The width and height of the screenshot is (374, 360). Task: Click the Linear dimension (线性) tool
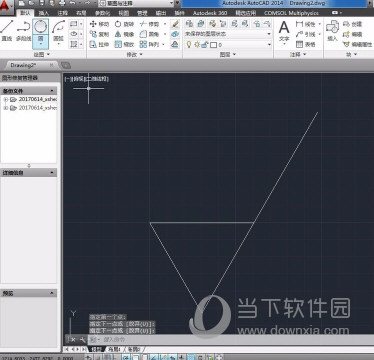coord(306,24)
